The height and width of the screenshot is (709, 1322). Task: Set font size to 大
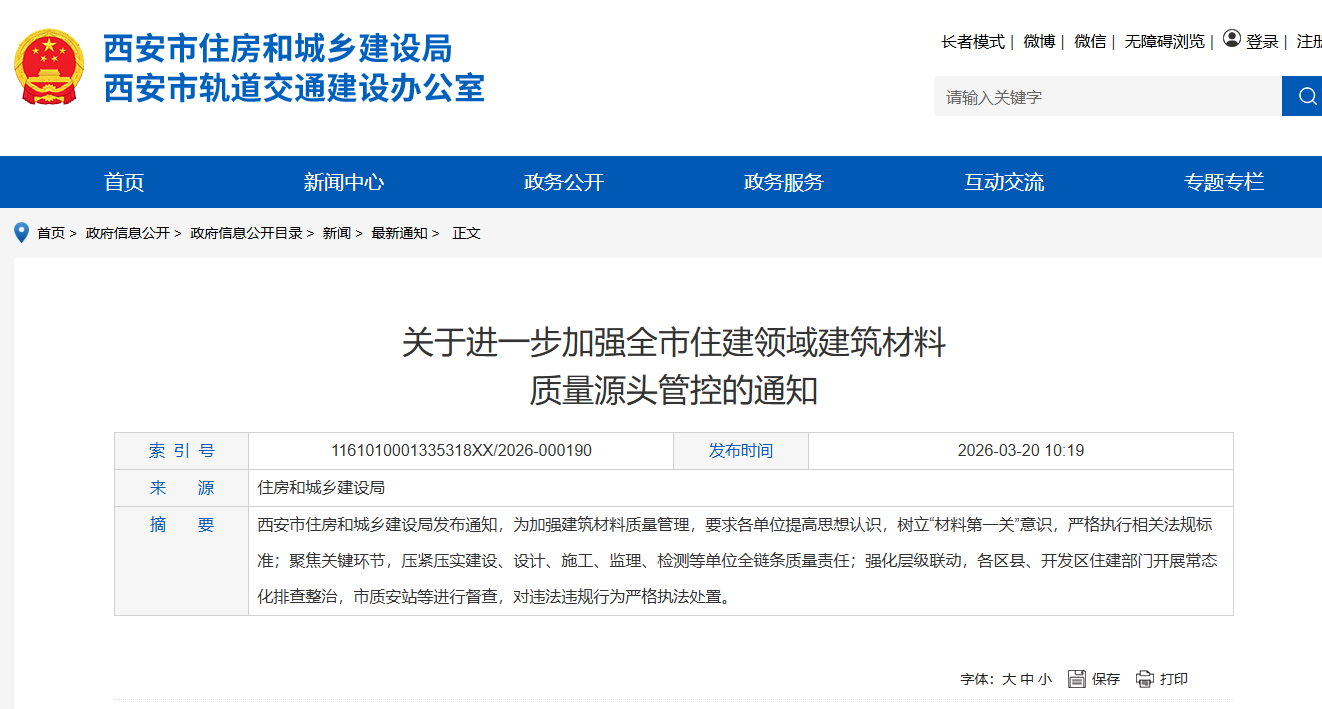(1009, 679)
